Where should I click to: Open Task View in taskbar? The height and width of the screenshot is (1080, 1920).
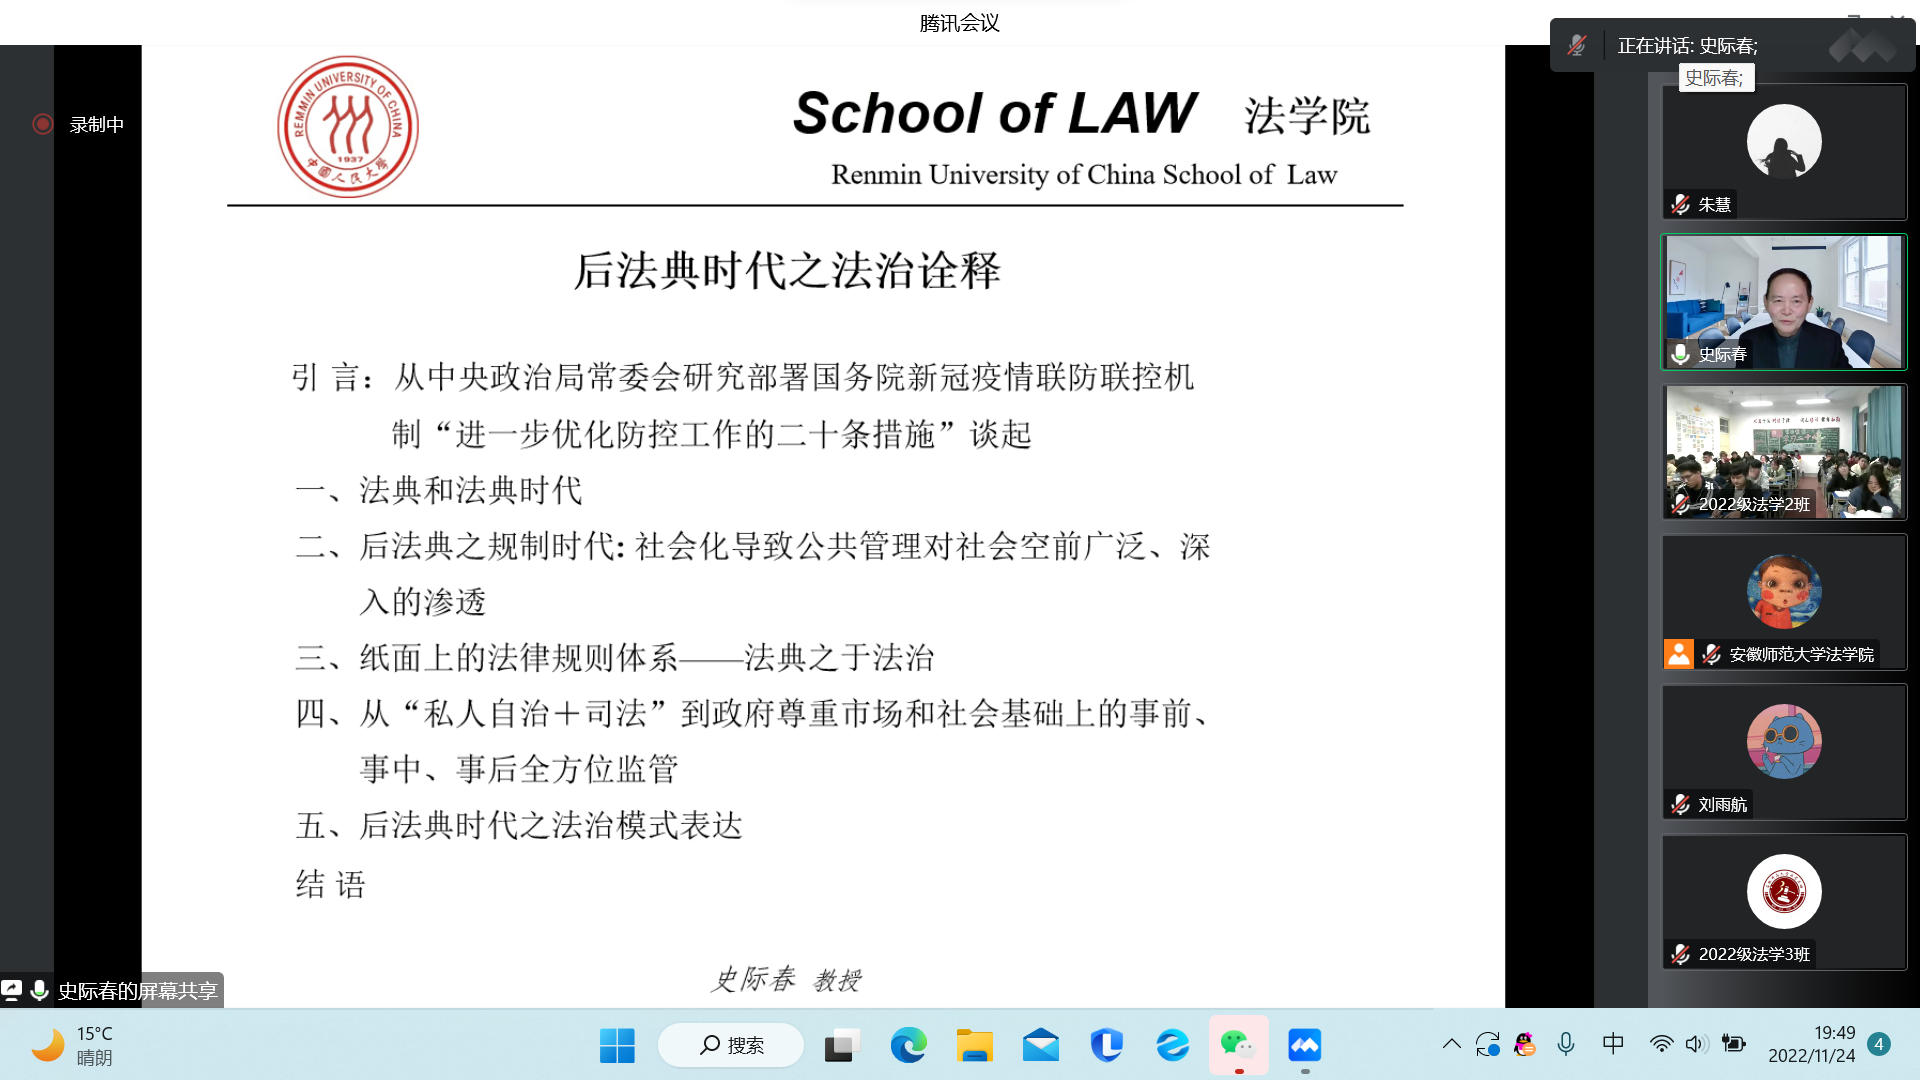pyautogui.click(x=842, y=1046)
